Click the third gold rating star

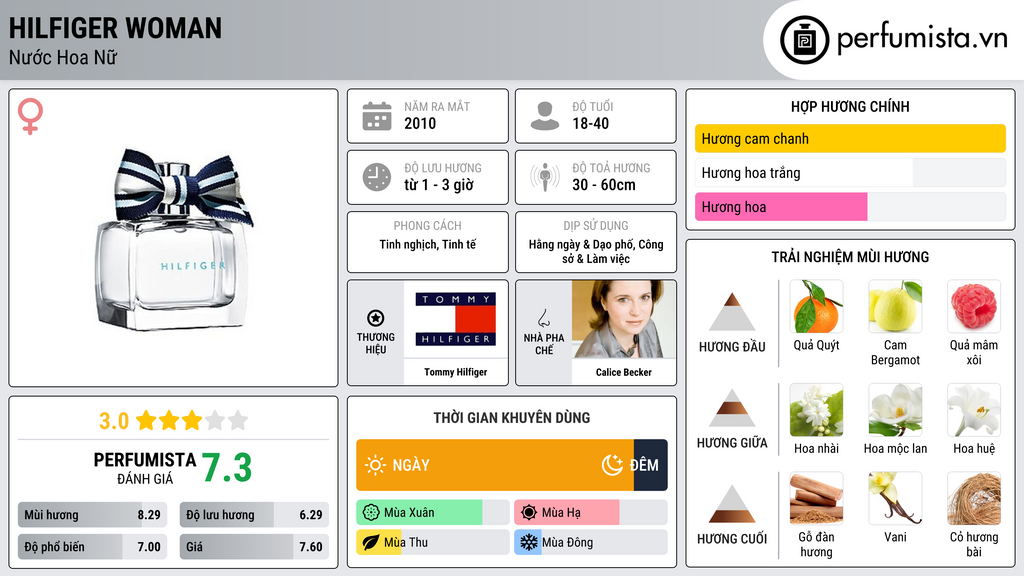(192, 420)
